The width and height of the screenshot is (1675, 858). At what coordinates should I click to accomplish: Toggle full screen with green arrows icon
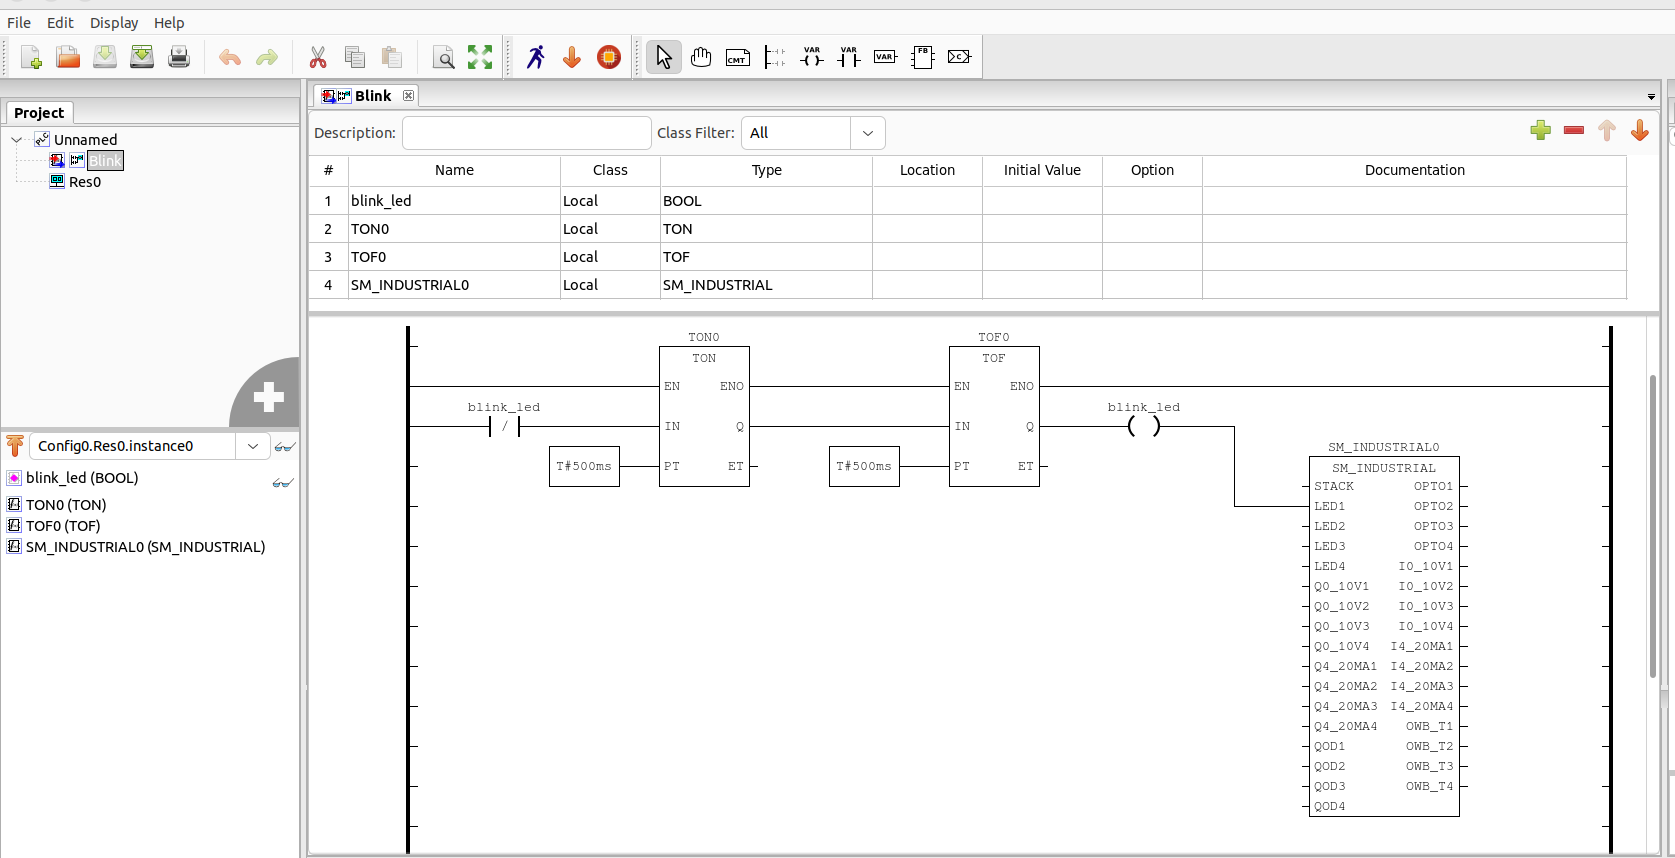coord(480,57)
